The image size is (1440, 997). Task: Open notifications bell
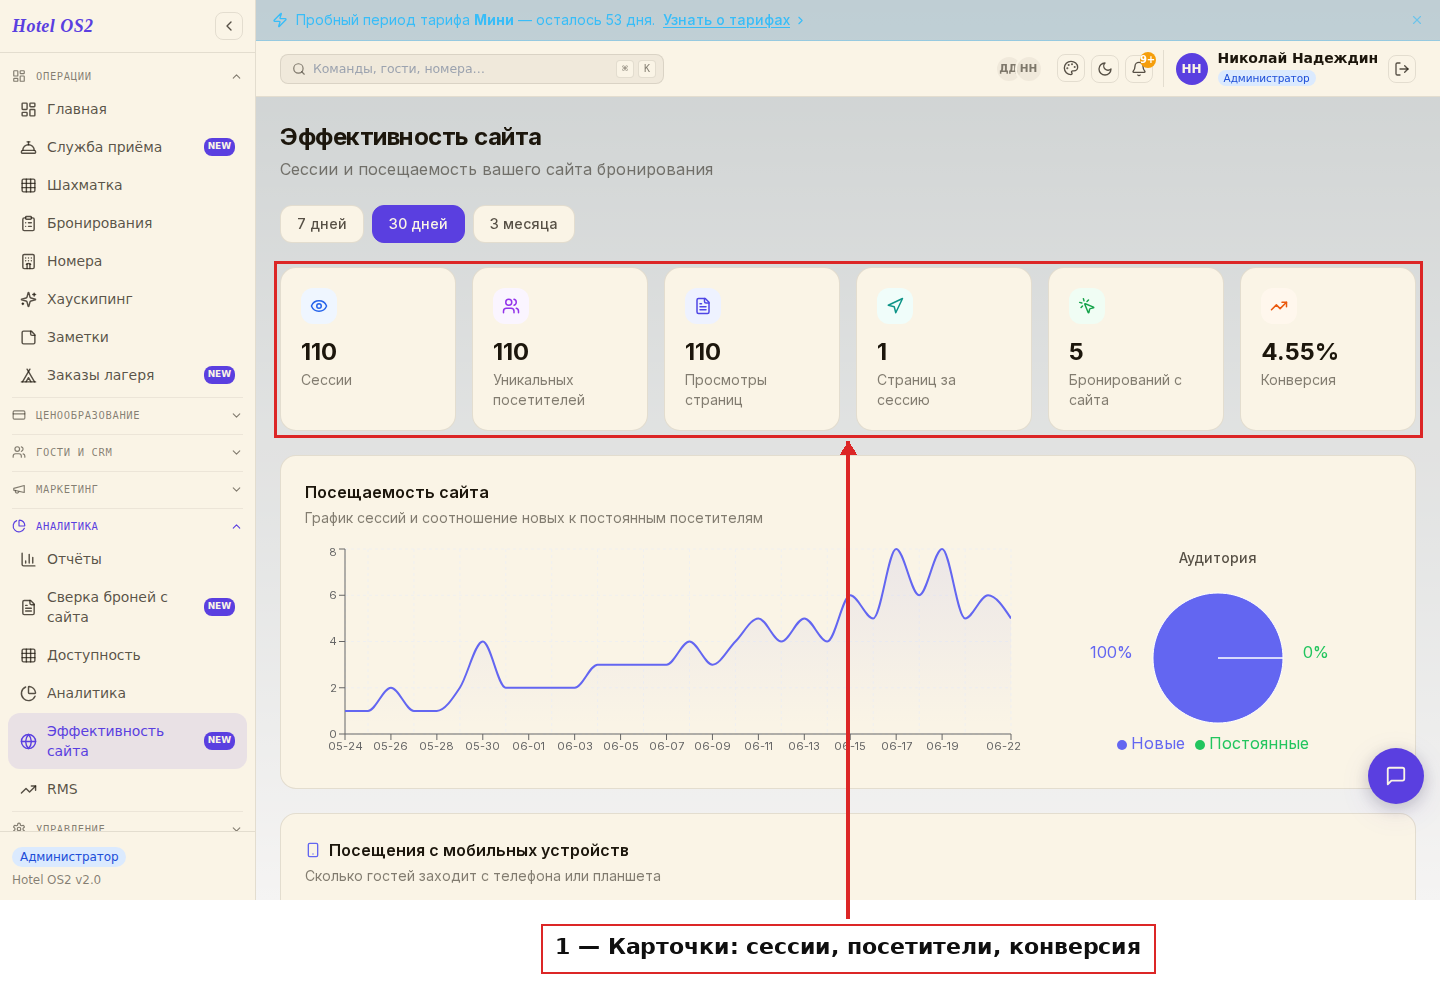1139,69
